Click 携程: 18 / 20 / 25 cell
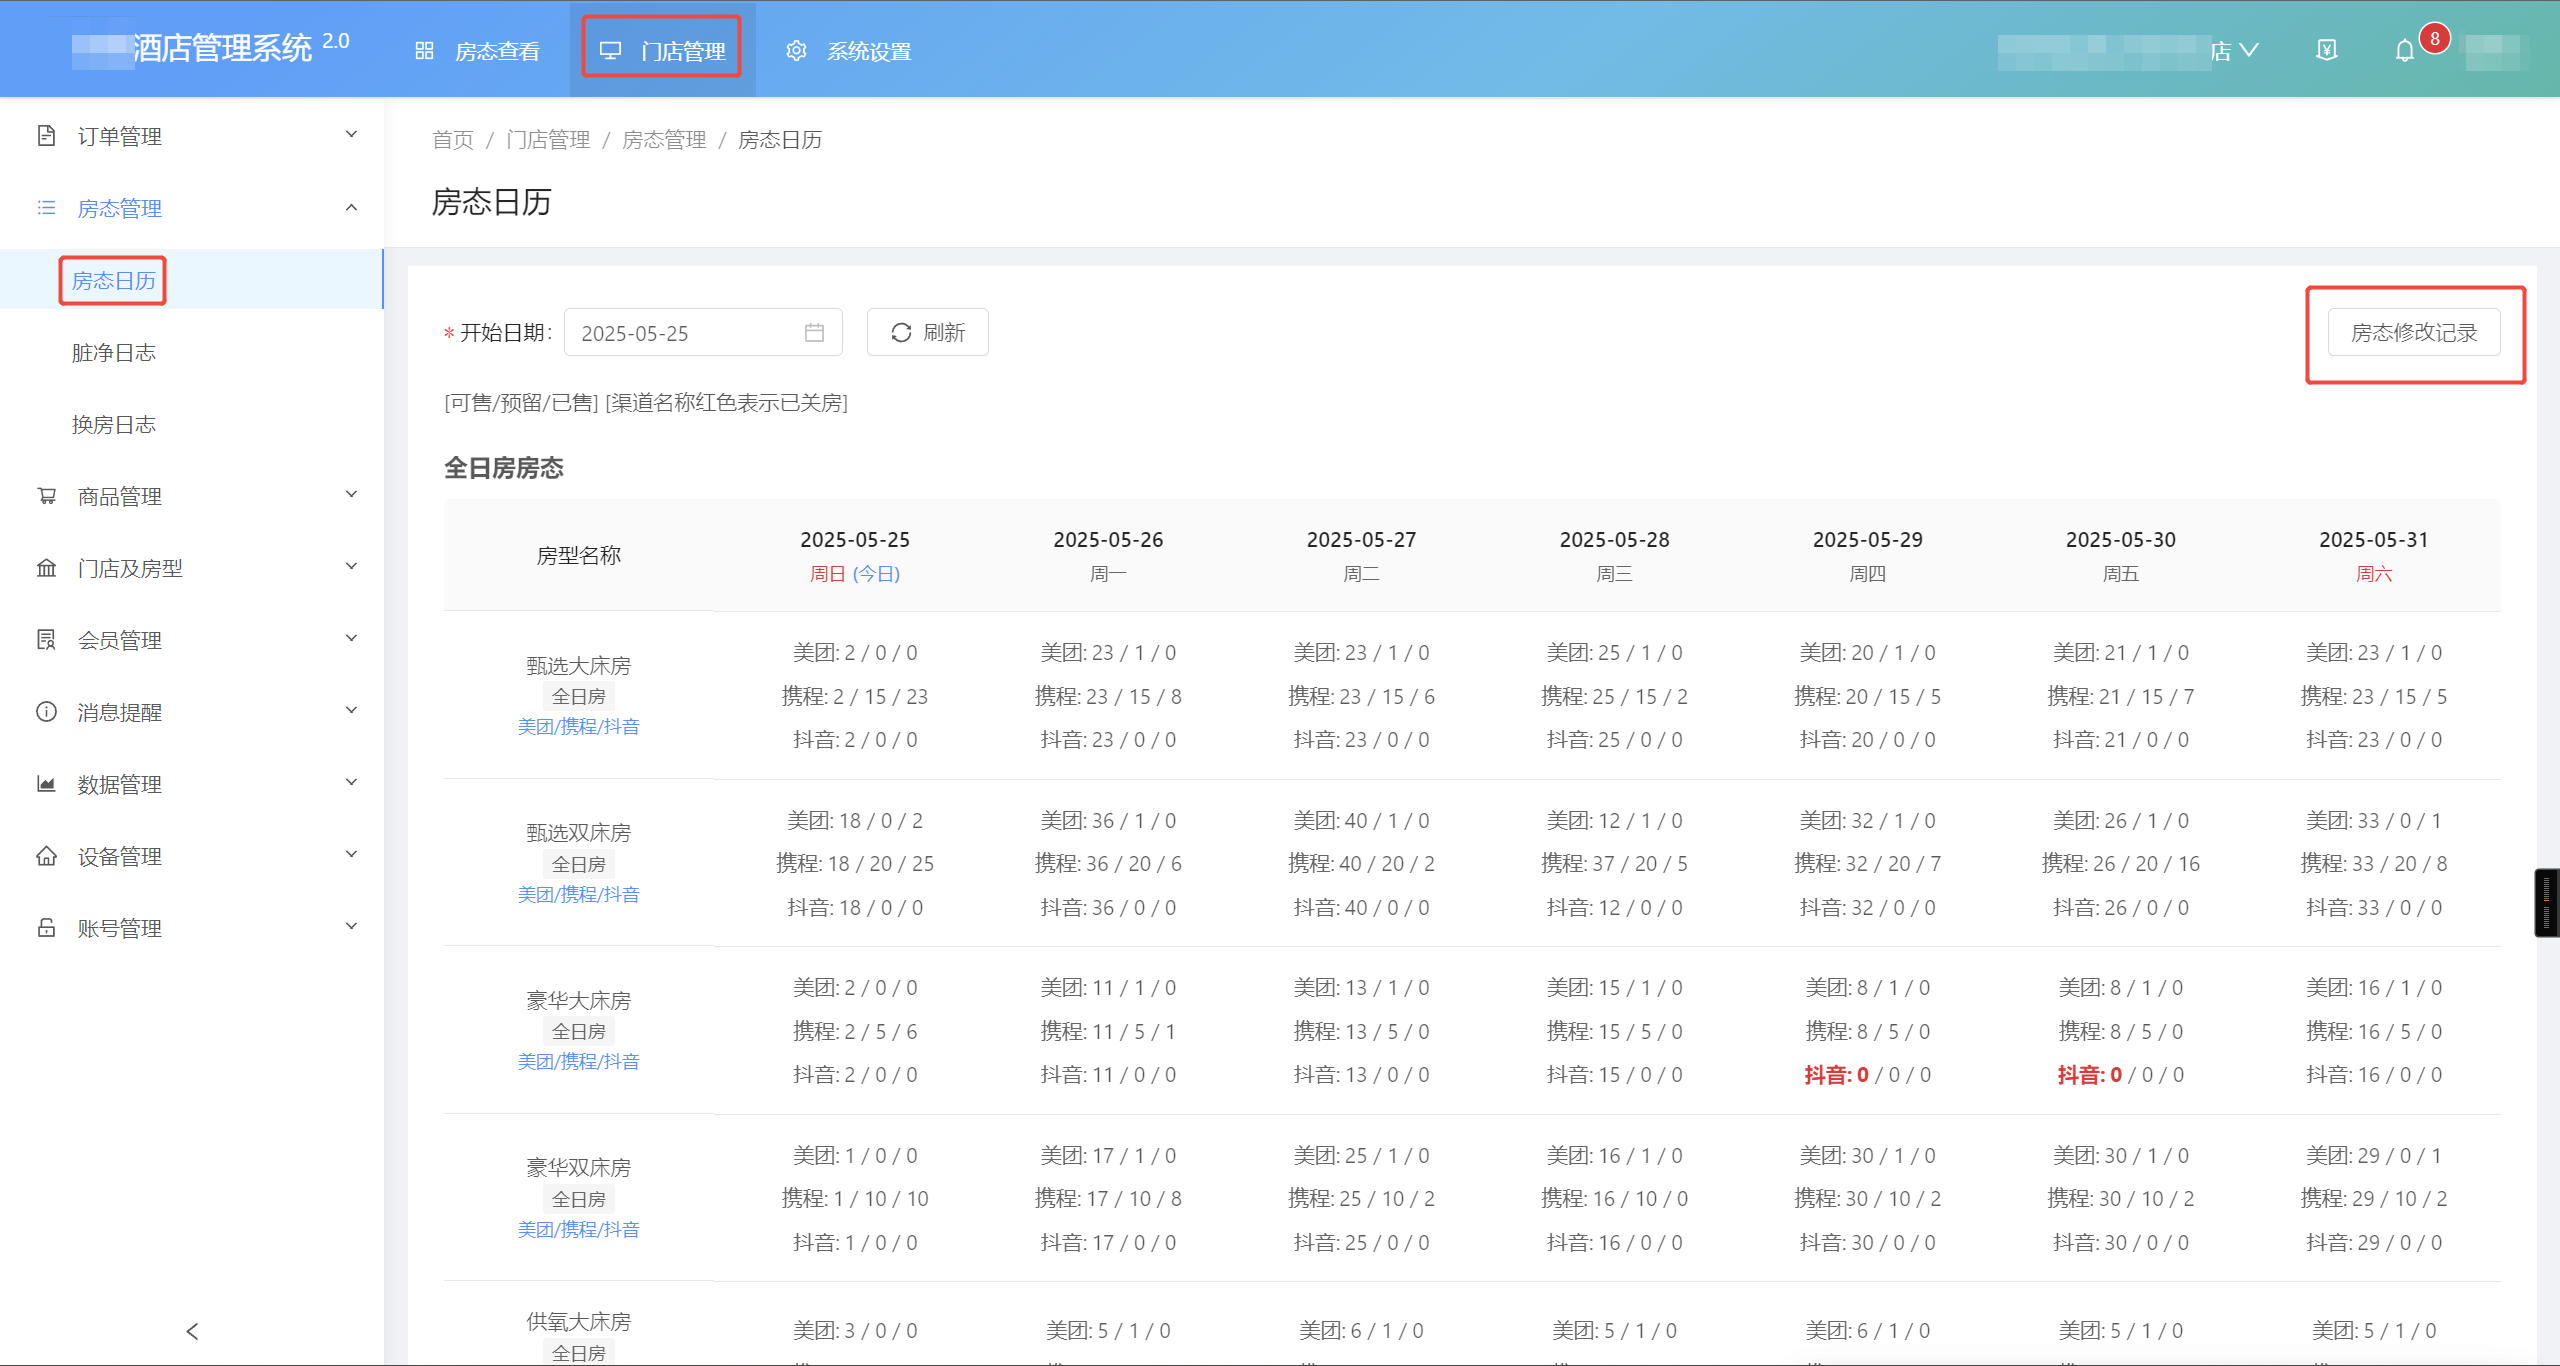2560x1366 pixels. click(x=855, y=863)
